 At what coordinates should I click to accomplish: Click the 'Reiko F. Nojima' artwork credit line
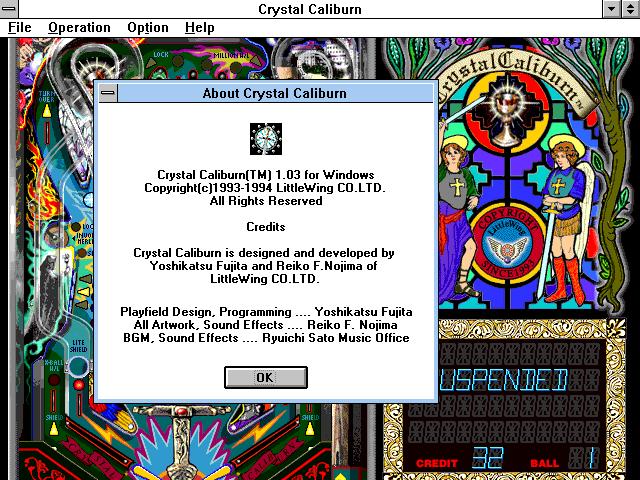tap(266, 325)
